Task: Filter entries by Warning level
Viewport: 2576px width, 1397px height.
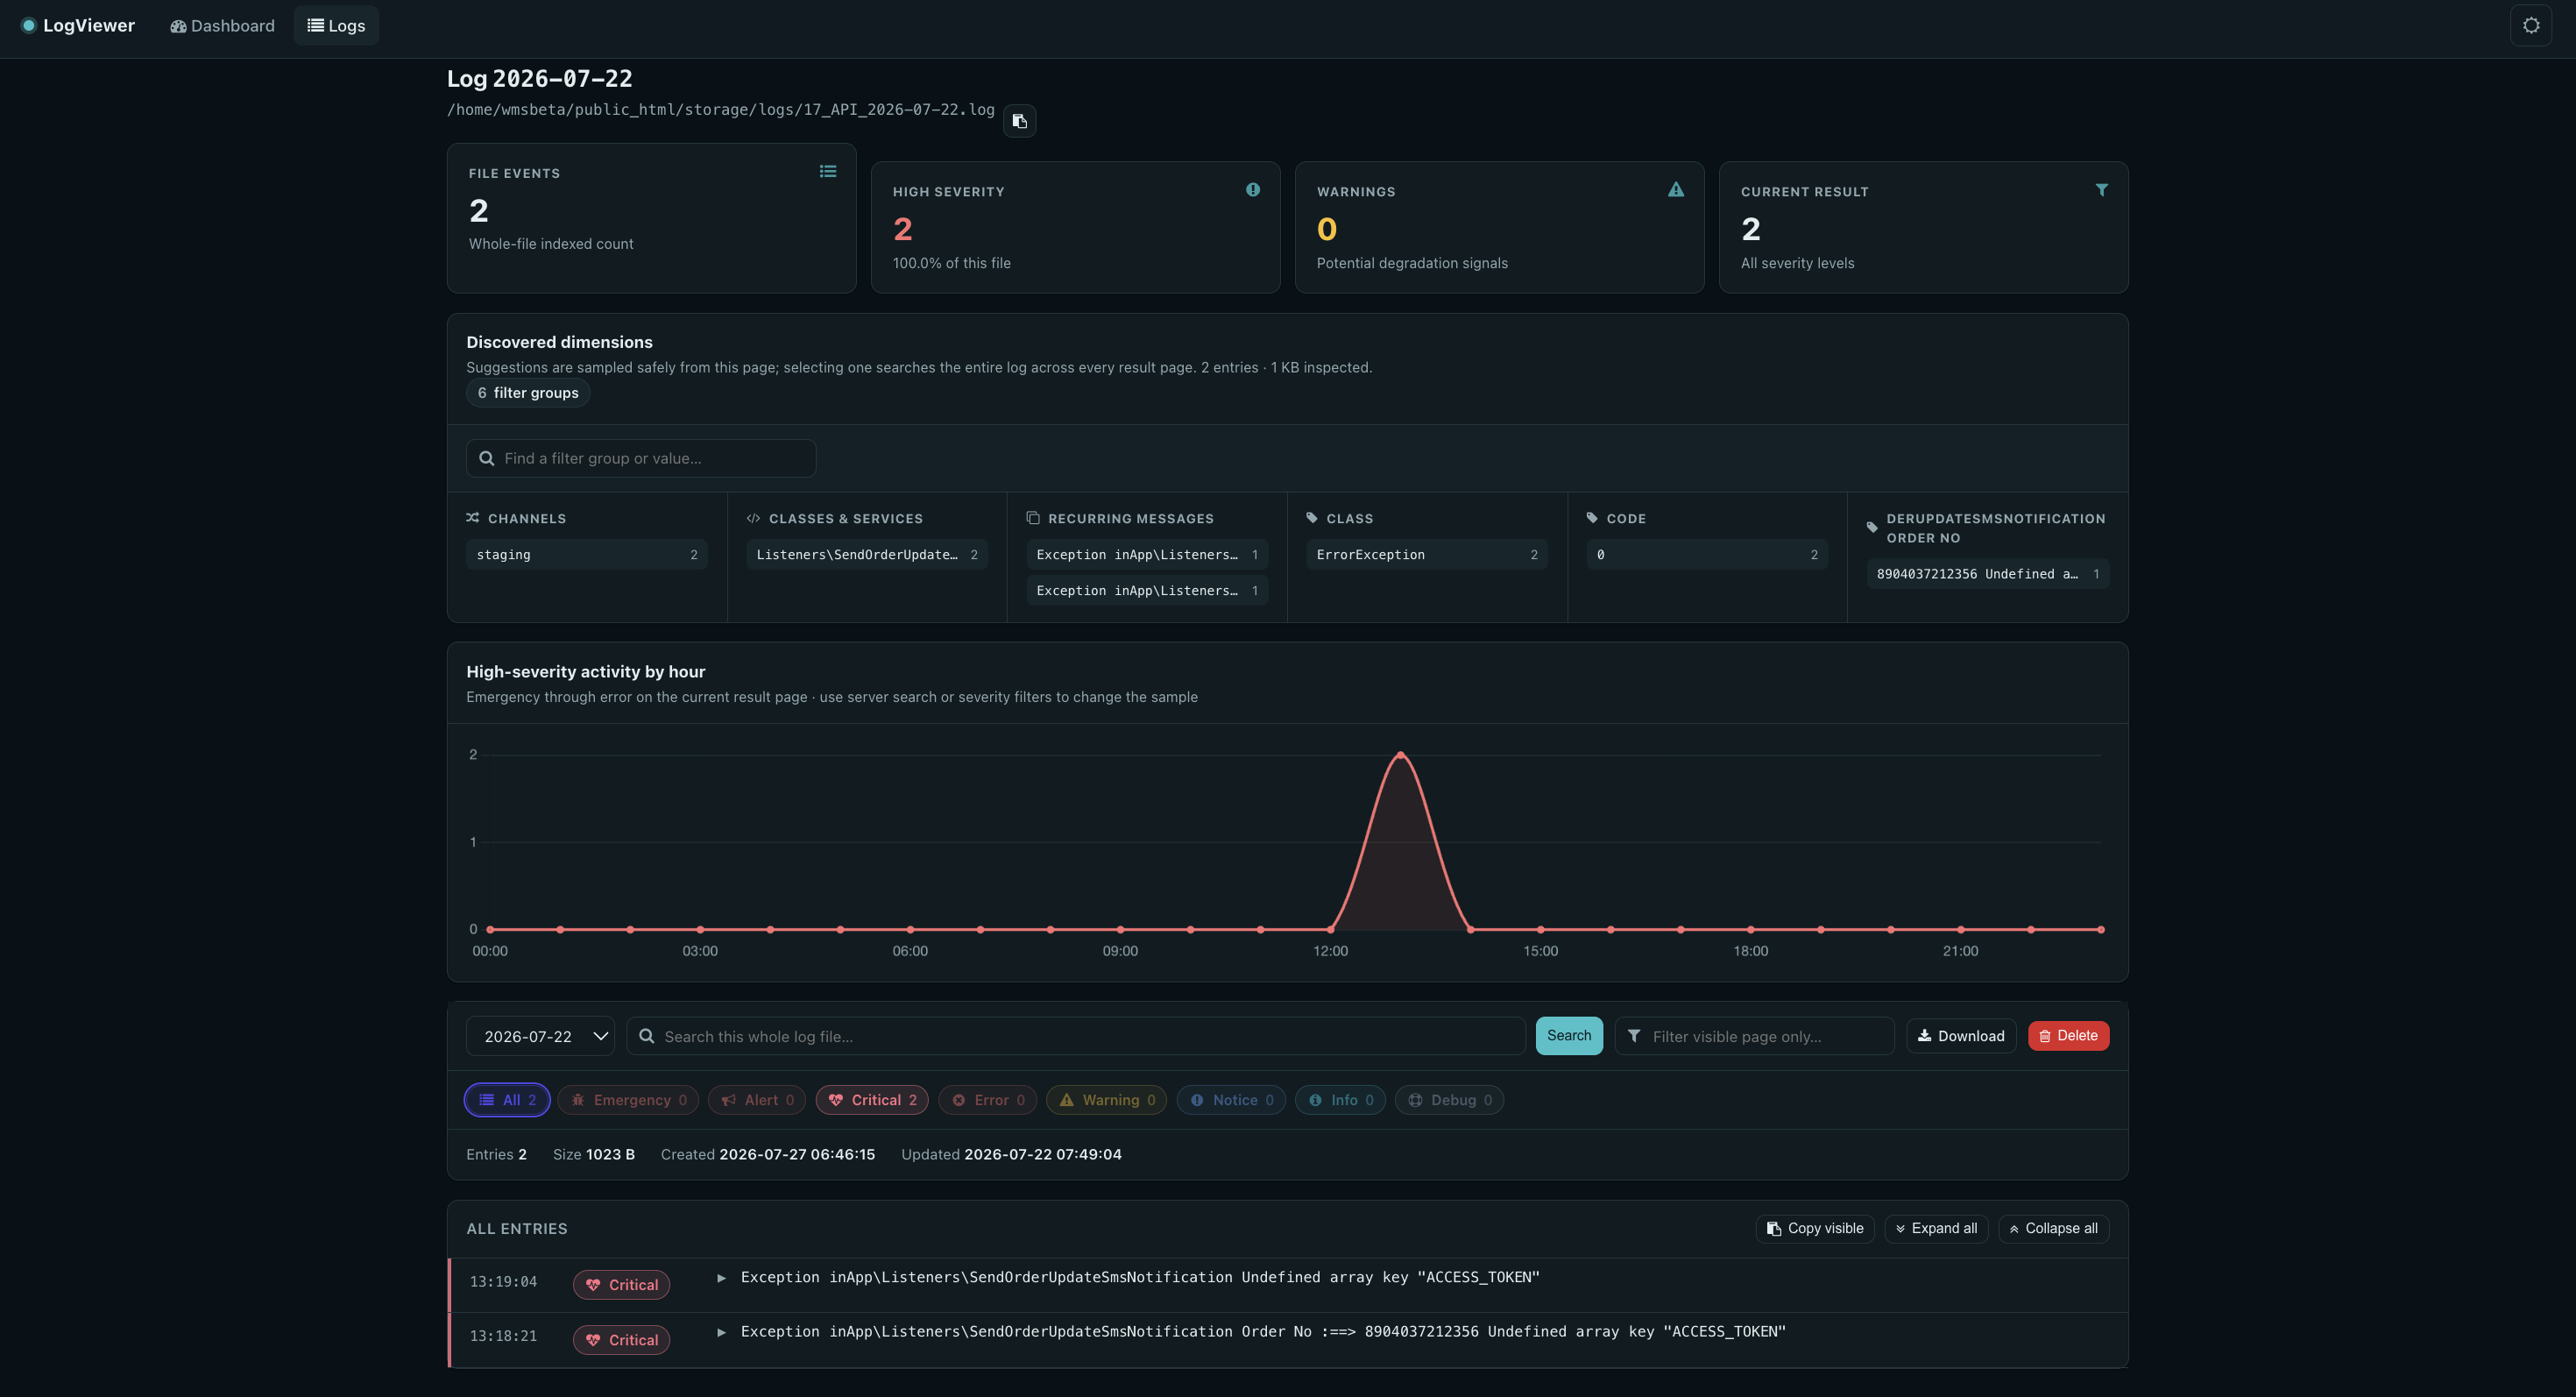Action: pos(1106,1100)
